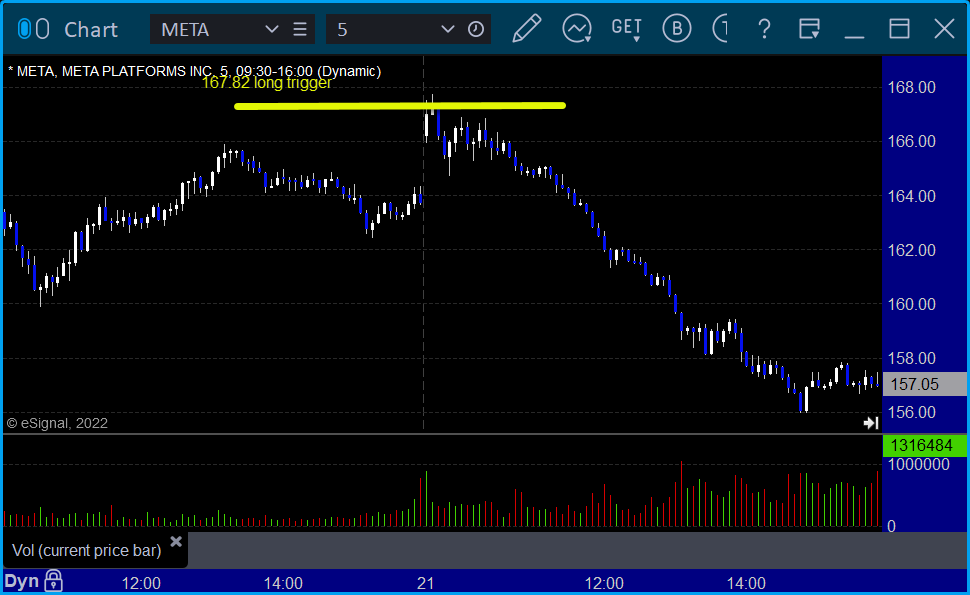Click the circled B back-testing icon

tap(677, 29)
